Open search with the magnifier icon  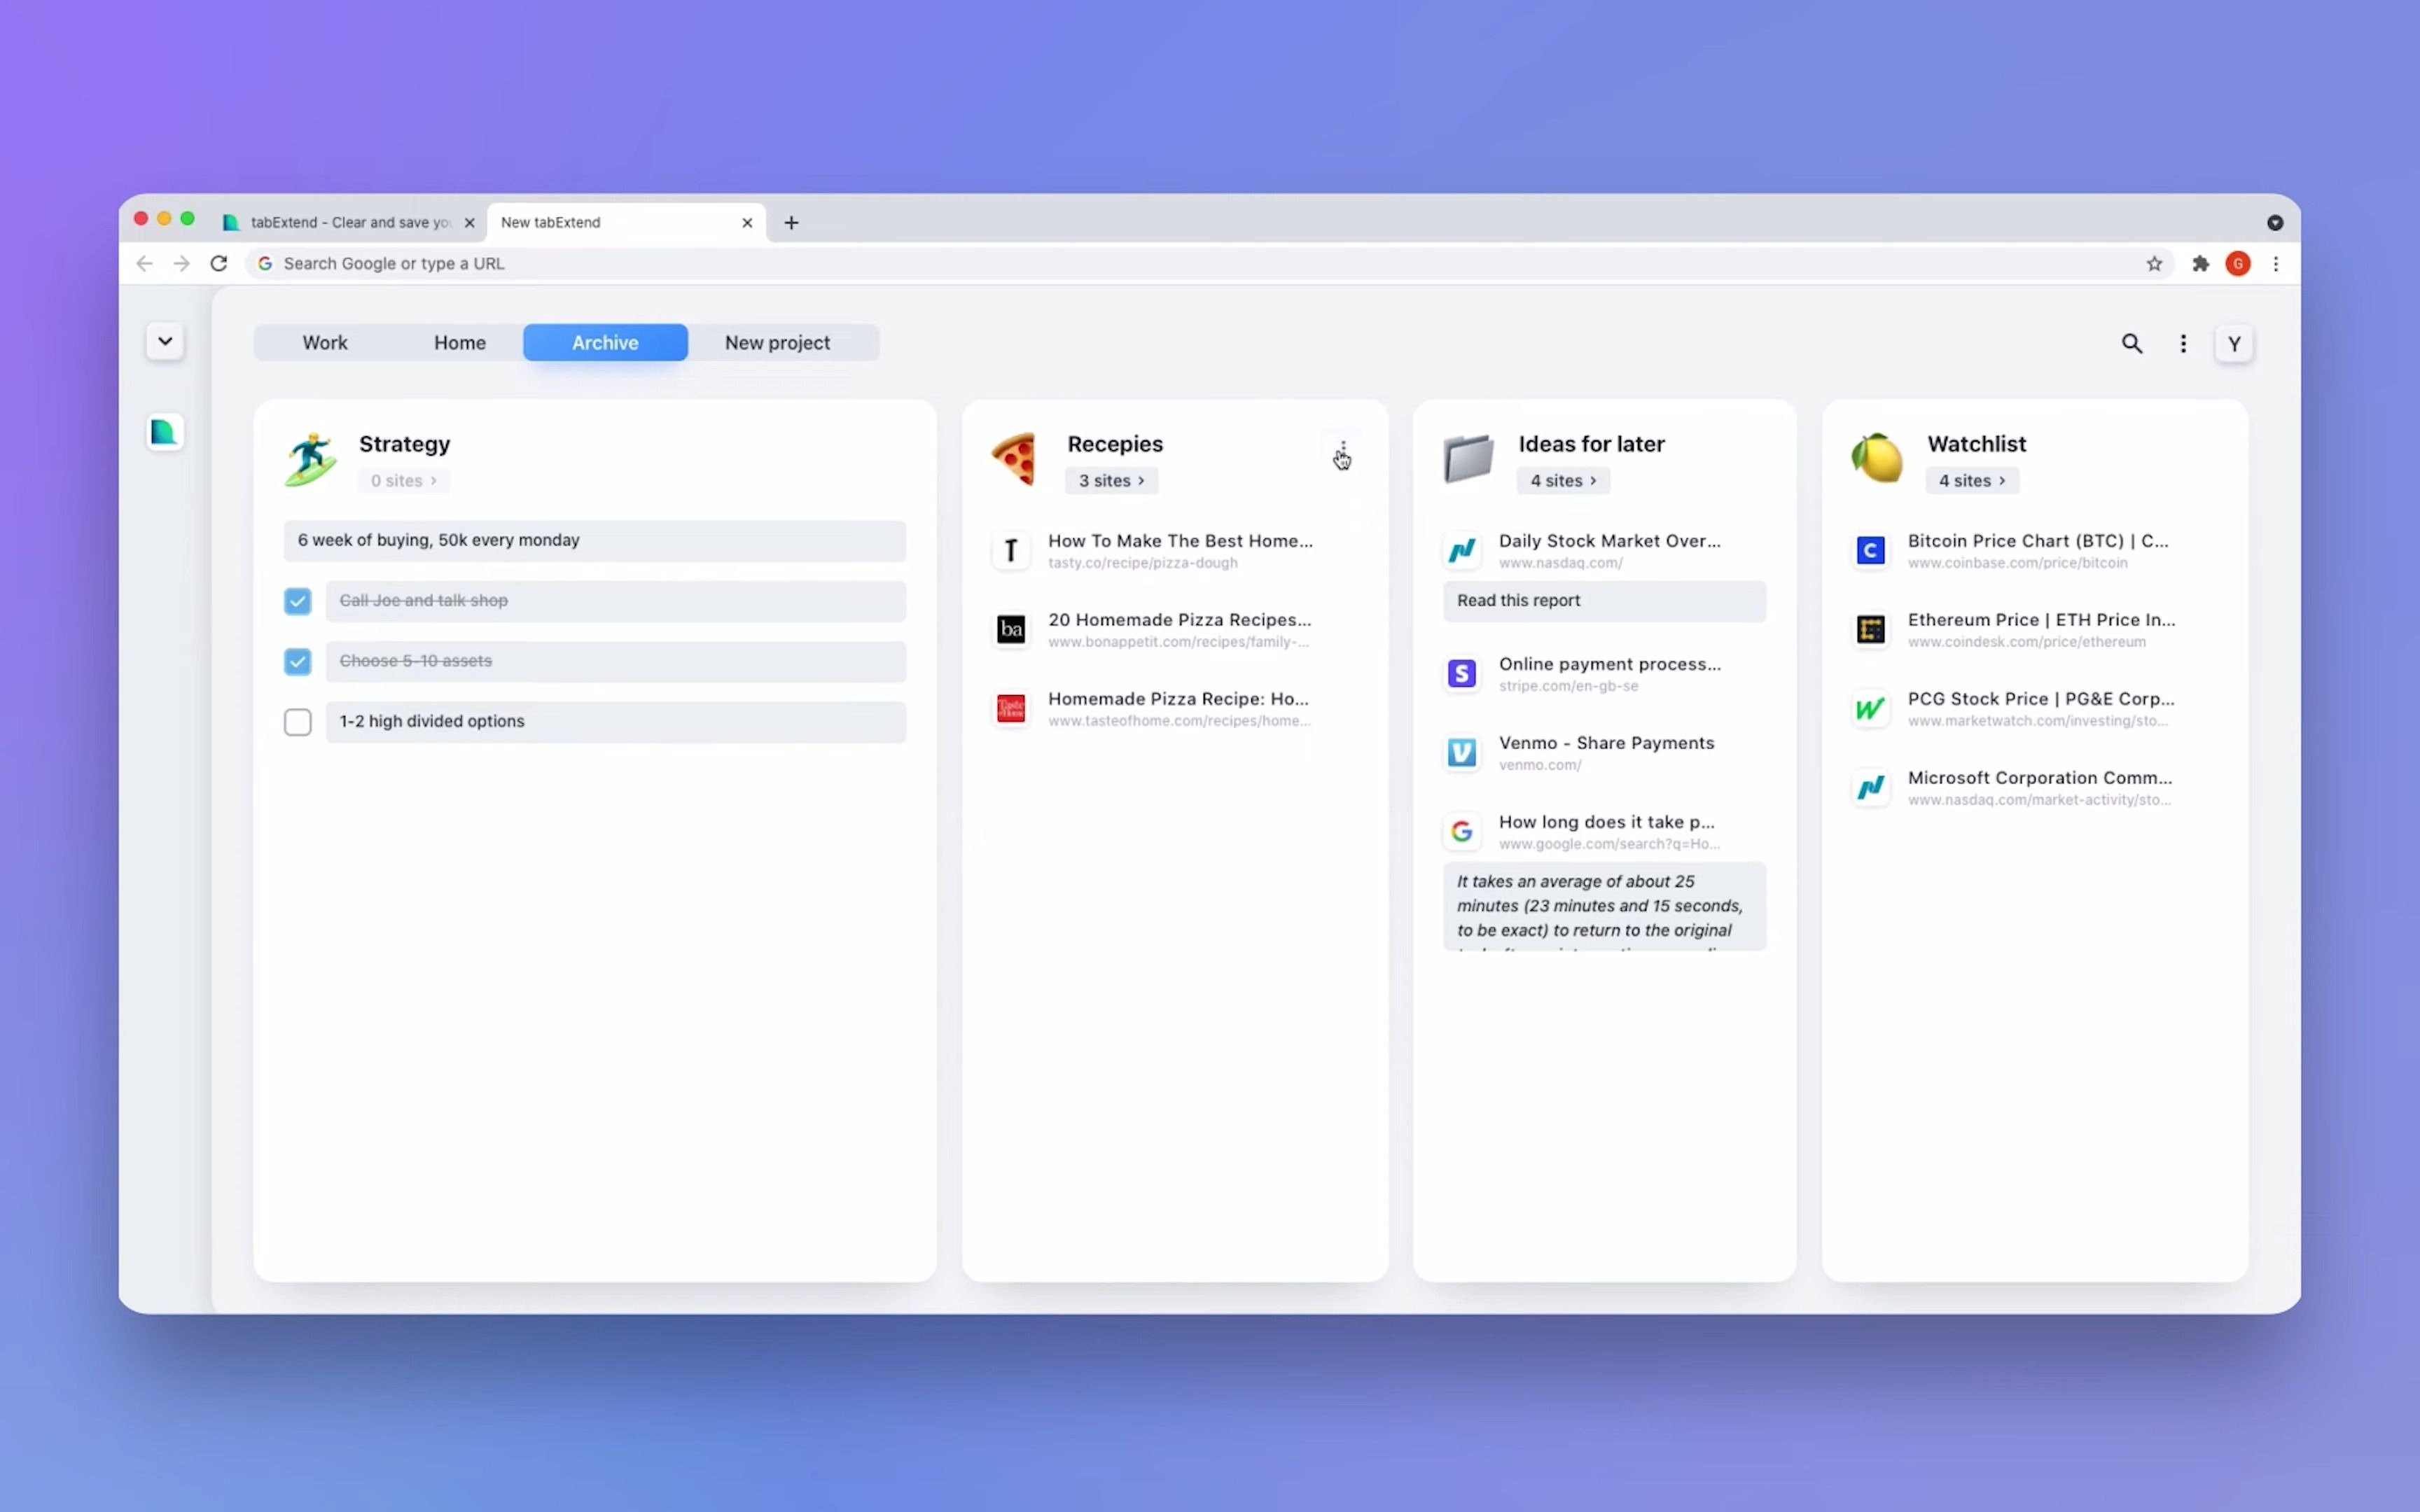tap(2131, 344)
